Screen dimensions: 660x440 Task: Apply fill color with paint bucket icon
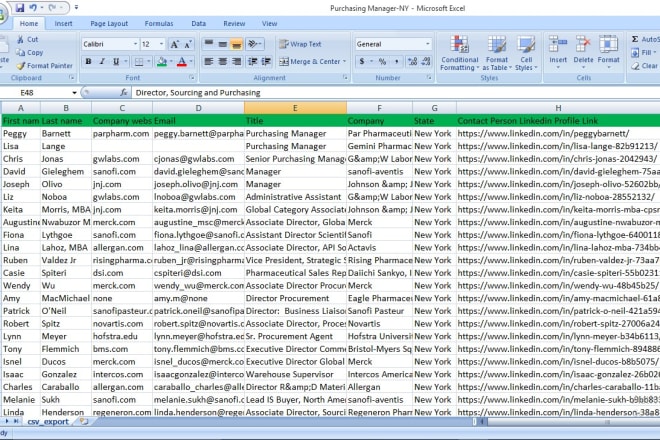[x=162, y=62]
